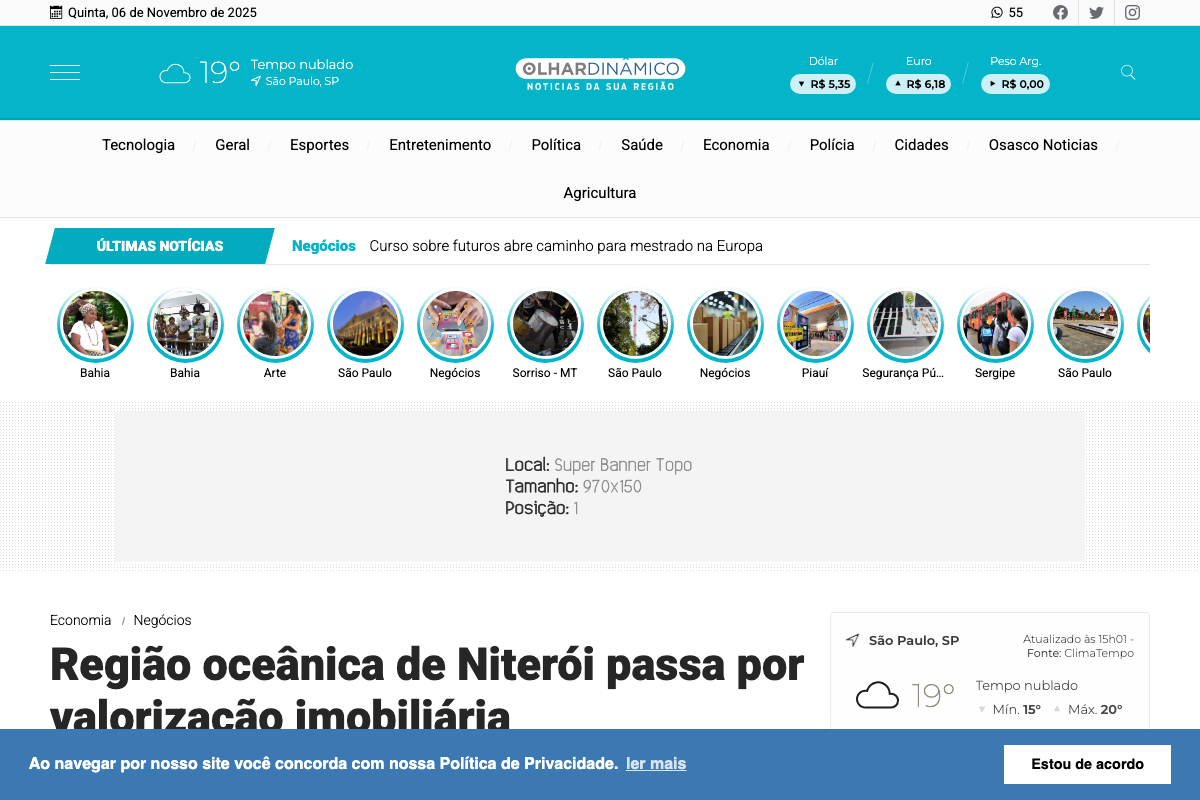1200x800 pixels.
Task: Click the Negócios breadcrumb link
Action: pos(161,620)
